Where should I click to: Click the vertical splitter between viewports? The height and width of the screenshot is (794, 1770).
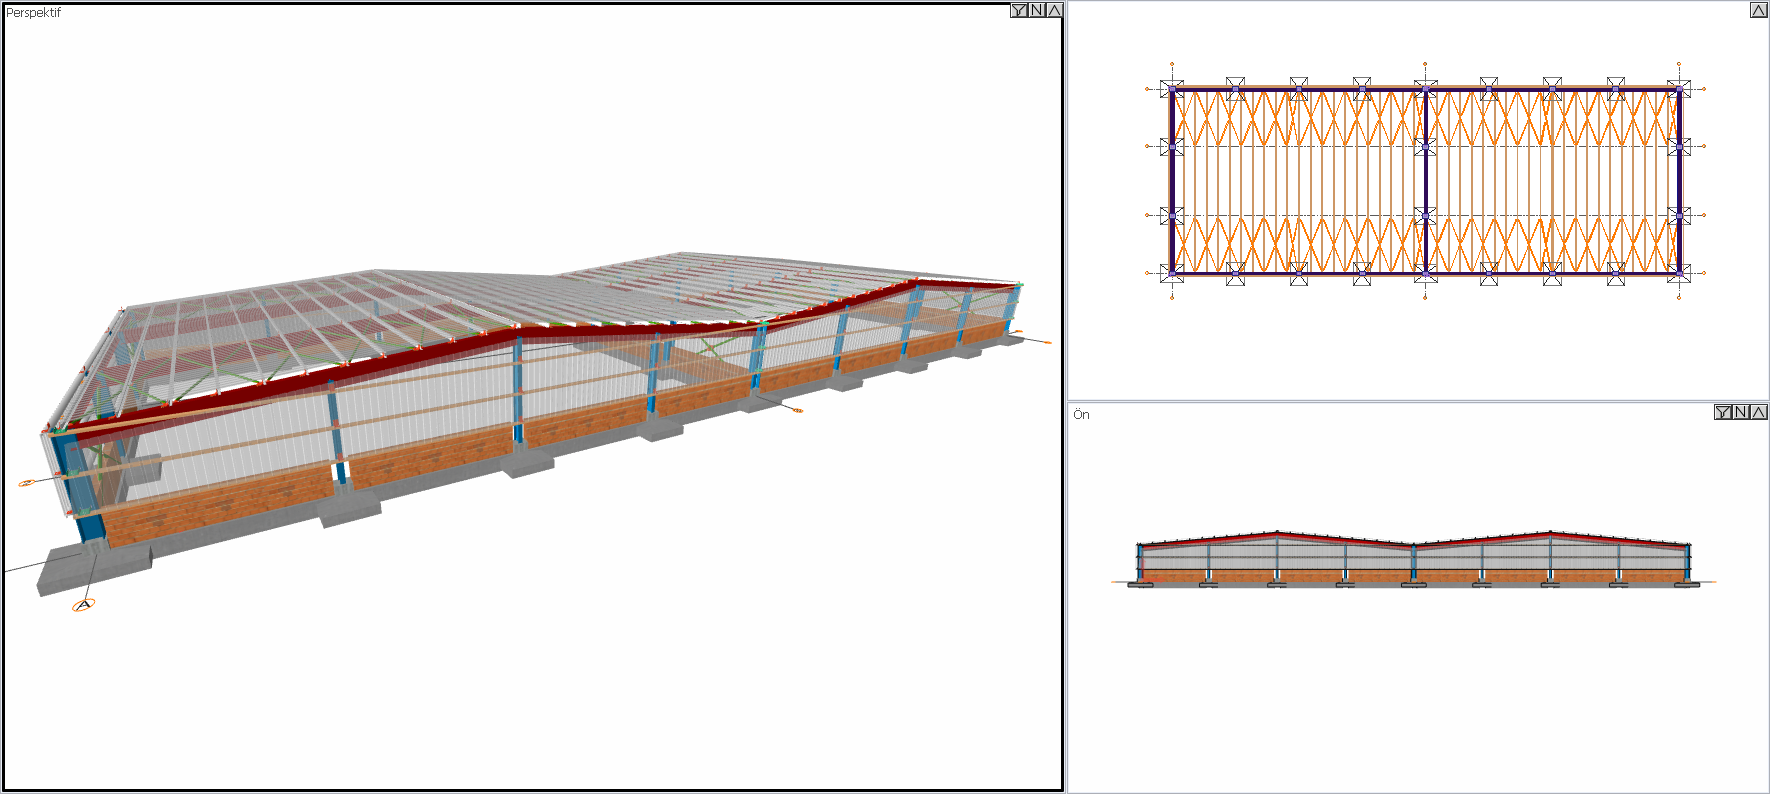(1065, 397)
